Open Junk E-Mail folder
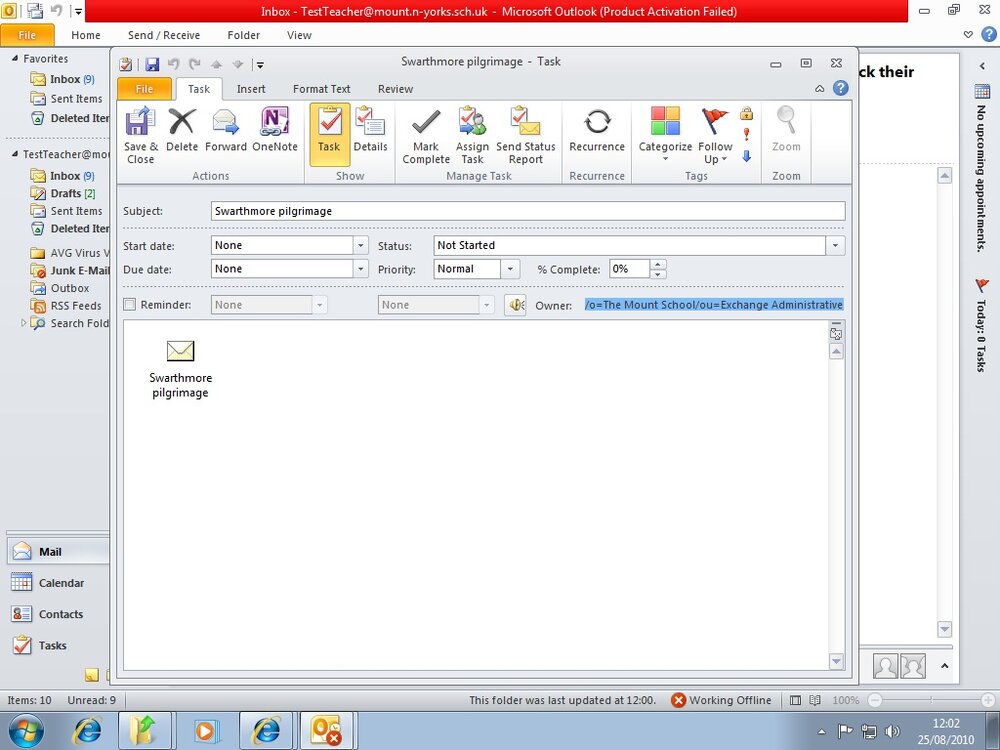The image size is (1000, 750). [70, 270]
